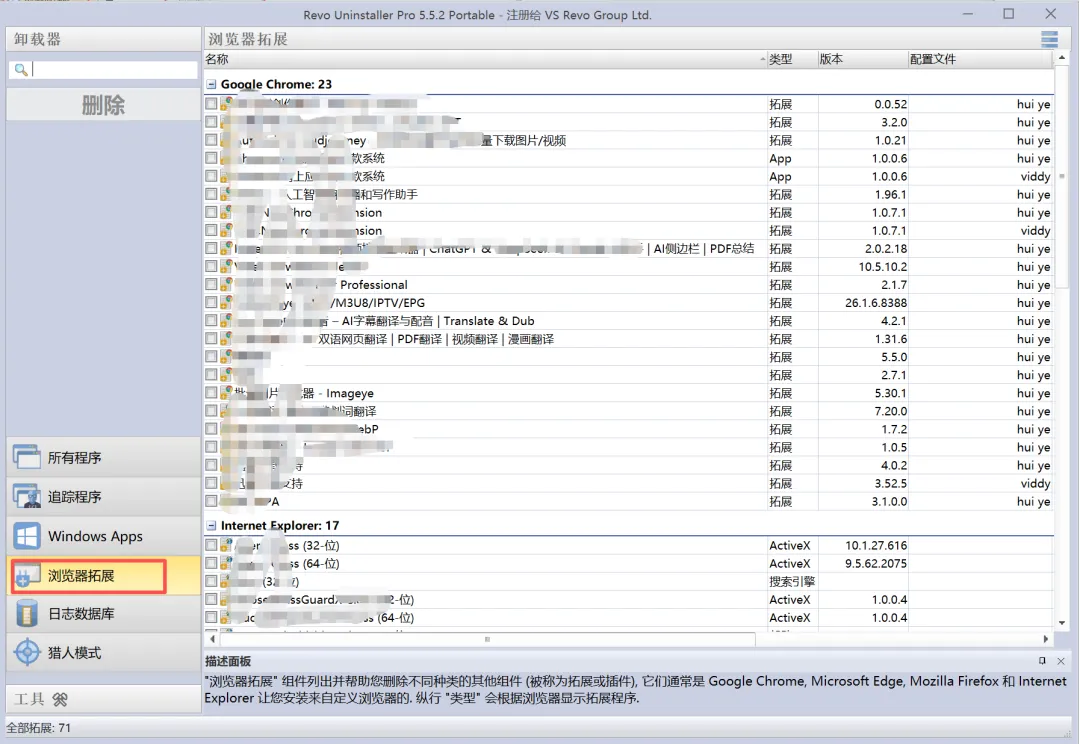Click the 删除 button

pos(103,105)
